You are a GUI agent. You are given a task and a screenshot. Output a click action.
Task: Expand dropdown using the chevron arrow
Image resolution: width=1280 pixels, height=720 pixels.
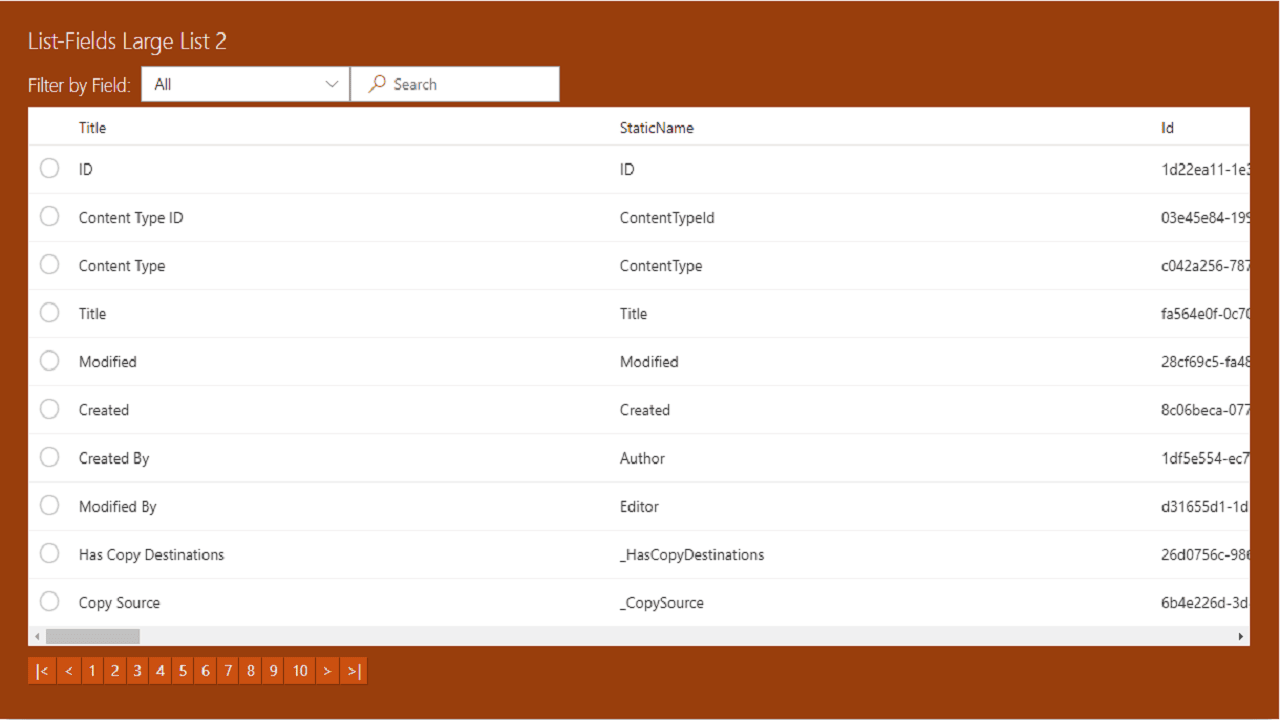point(332,84)
